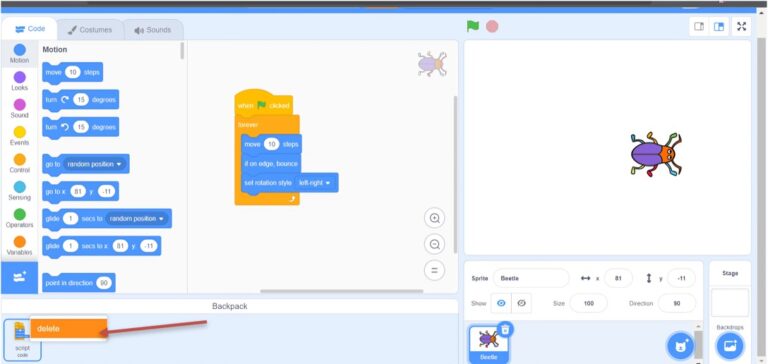Open the left-right rotation style dropdown

[315, 183]
